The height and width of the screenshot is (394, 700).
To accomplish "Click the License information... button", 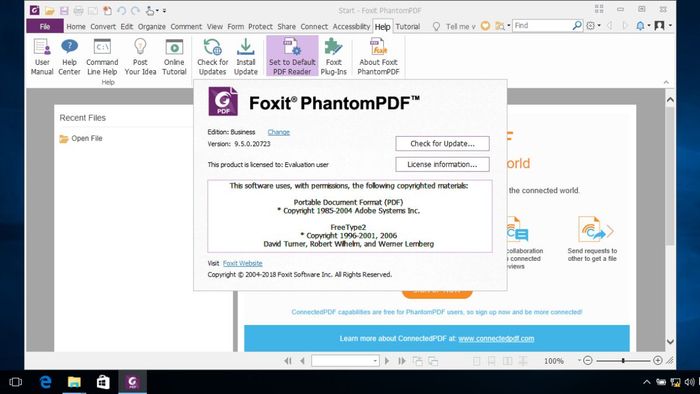I will [x=442, y=164].
